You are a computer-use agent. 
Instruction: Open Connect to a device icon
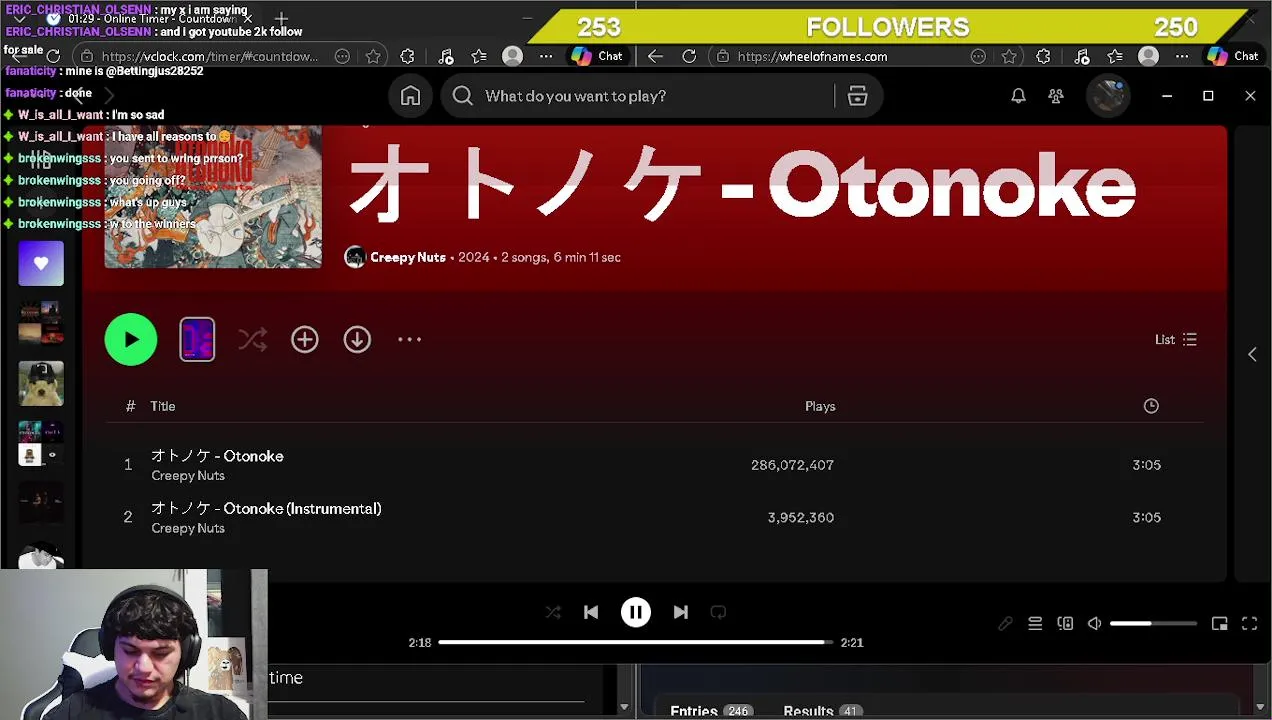[1065, 624]
